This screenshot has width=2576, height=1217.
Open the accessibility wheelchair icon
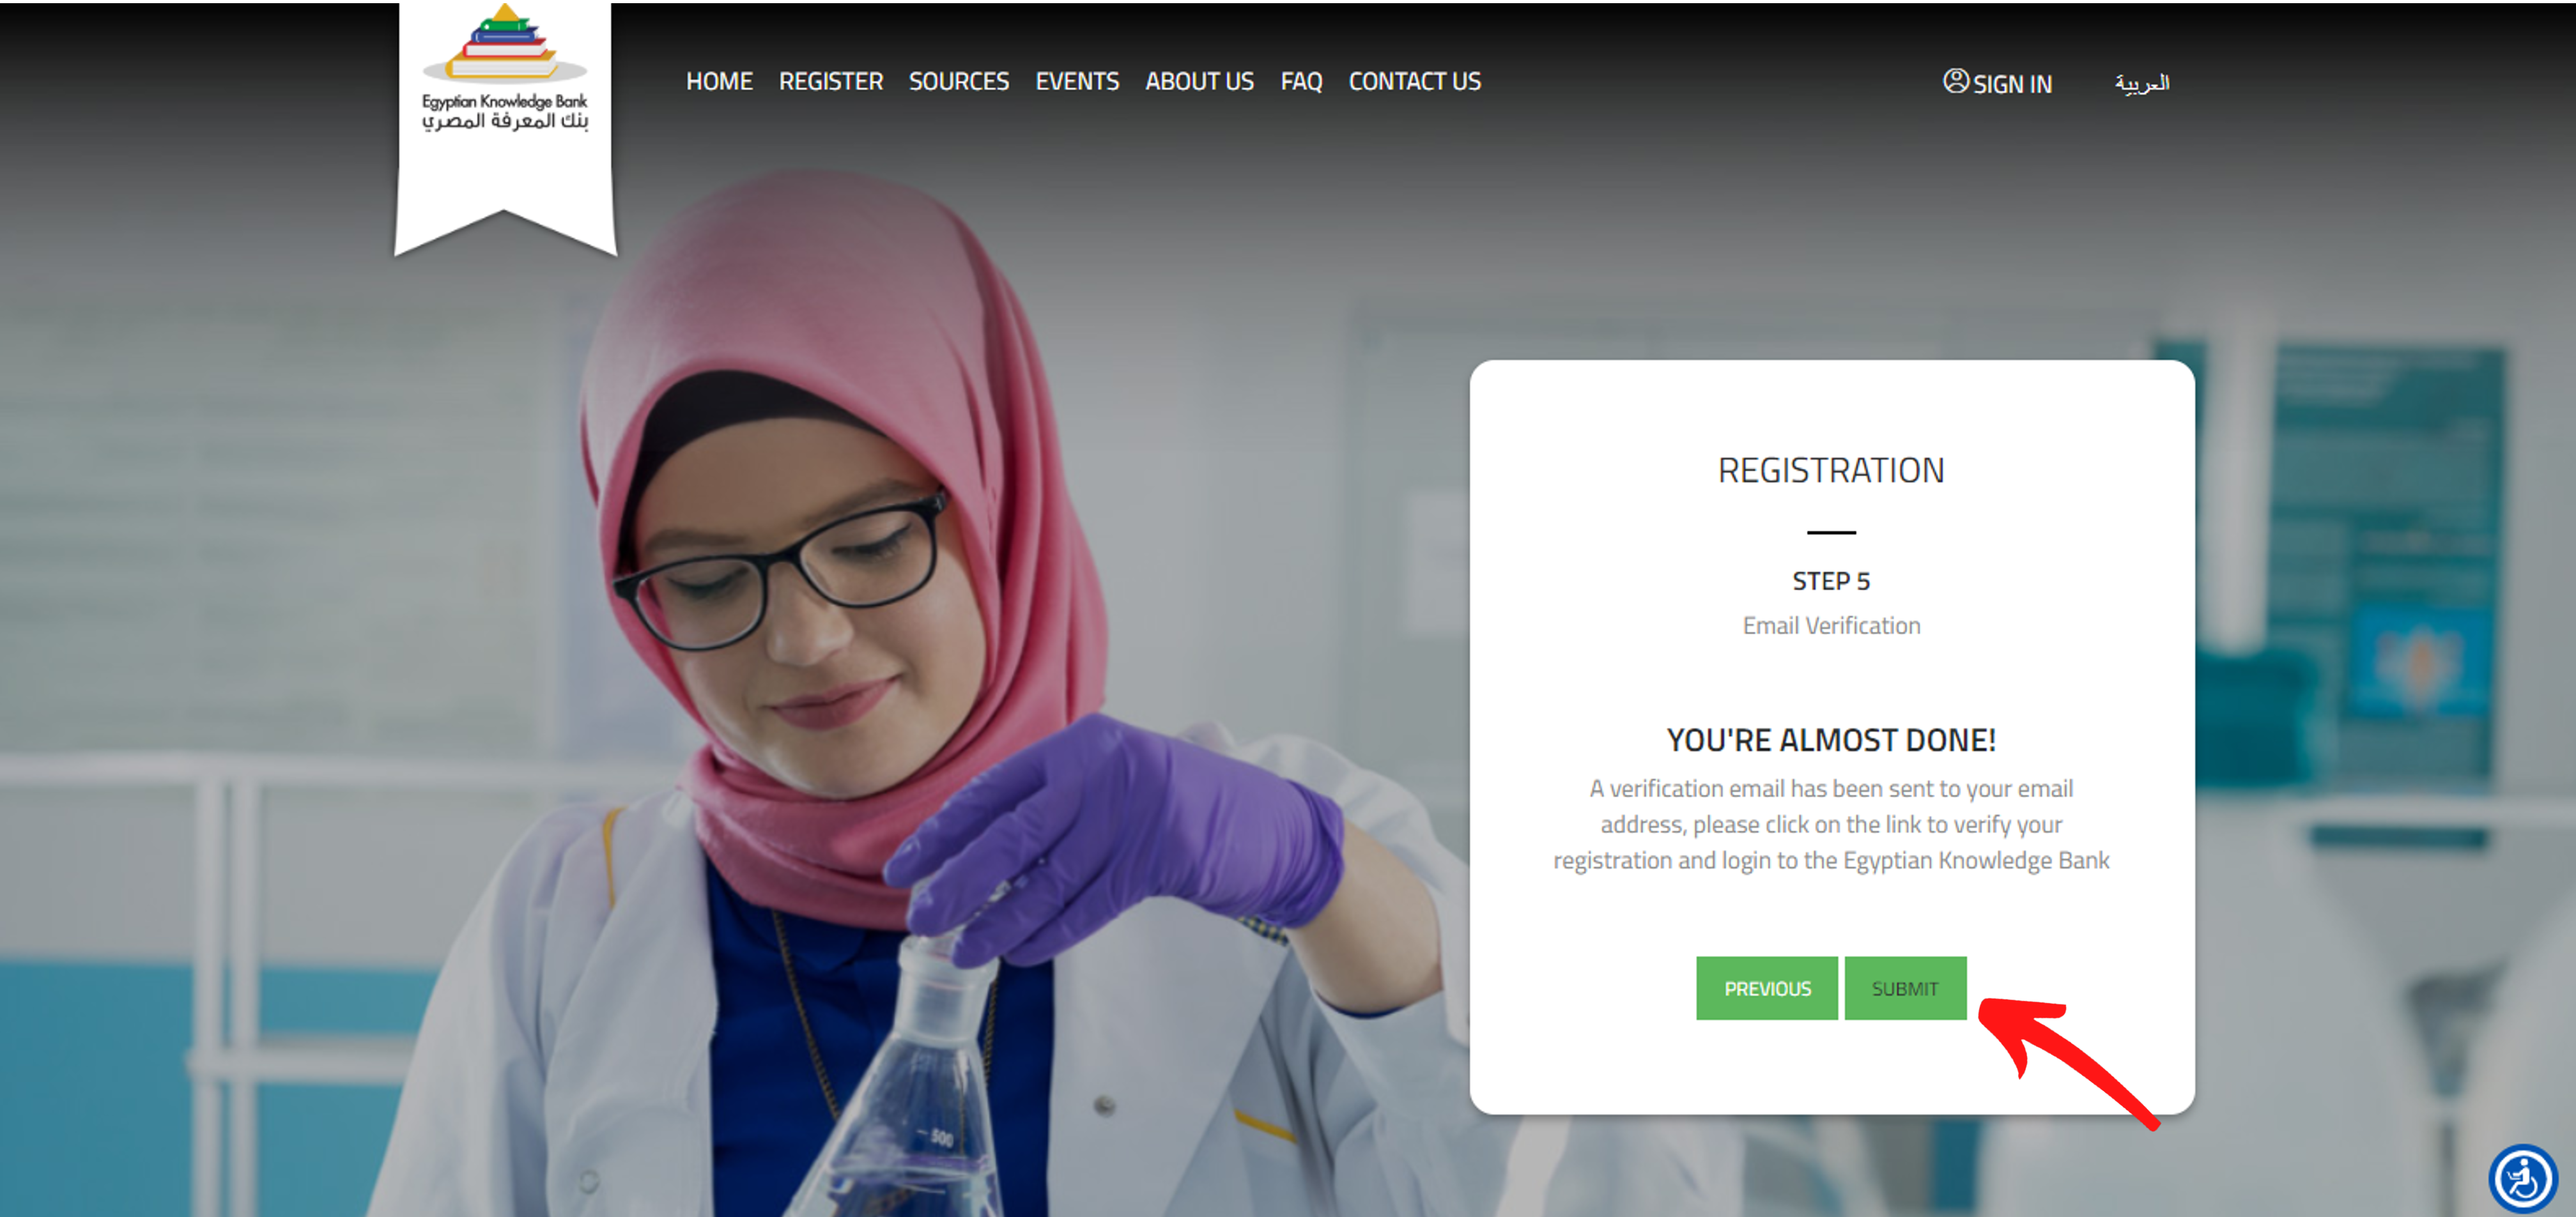click(2523, 1179)
